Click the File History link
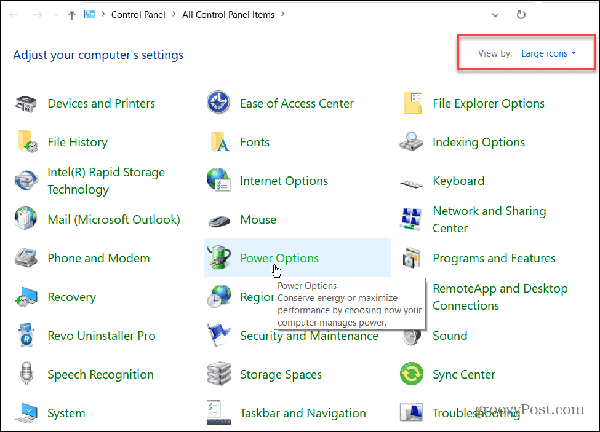Screen dimensions: 600x432 (77, 142)
